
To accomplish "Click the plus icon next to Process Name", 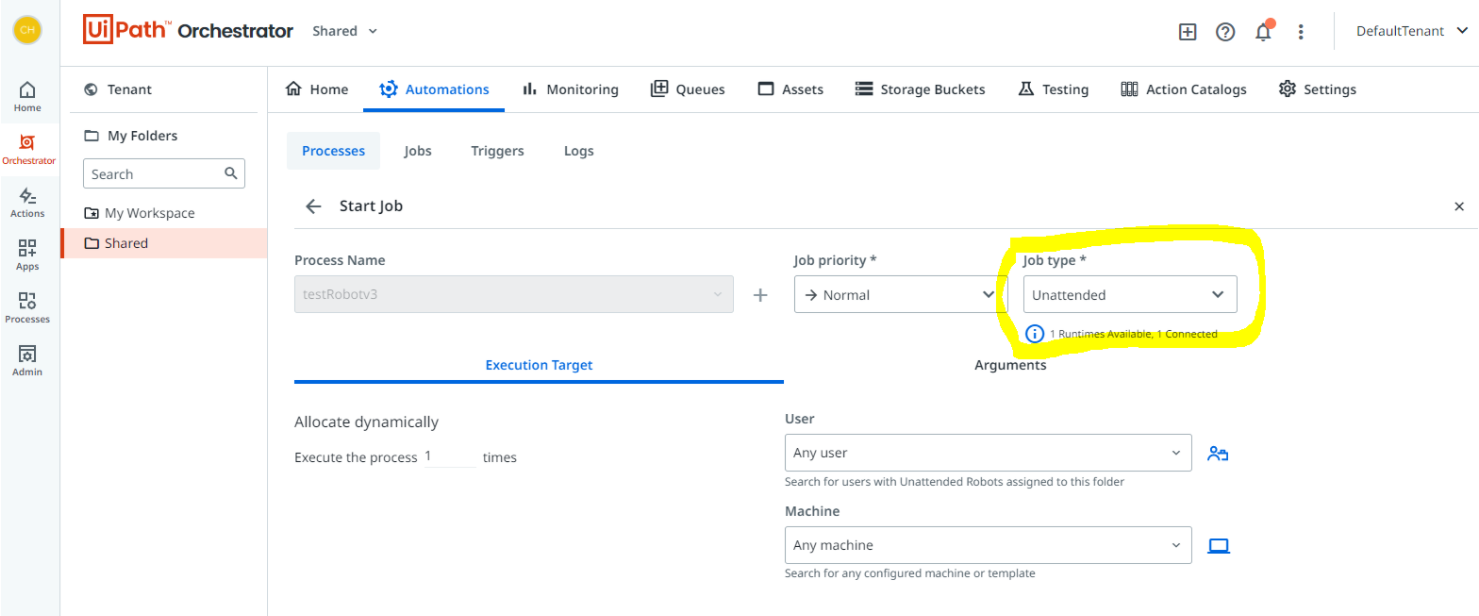I will [x=760, y=295].
